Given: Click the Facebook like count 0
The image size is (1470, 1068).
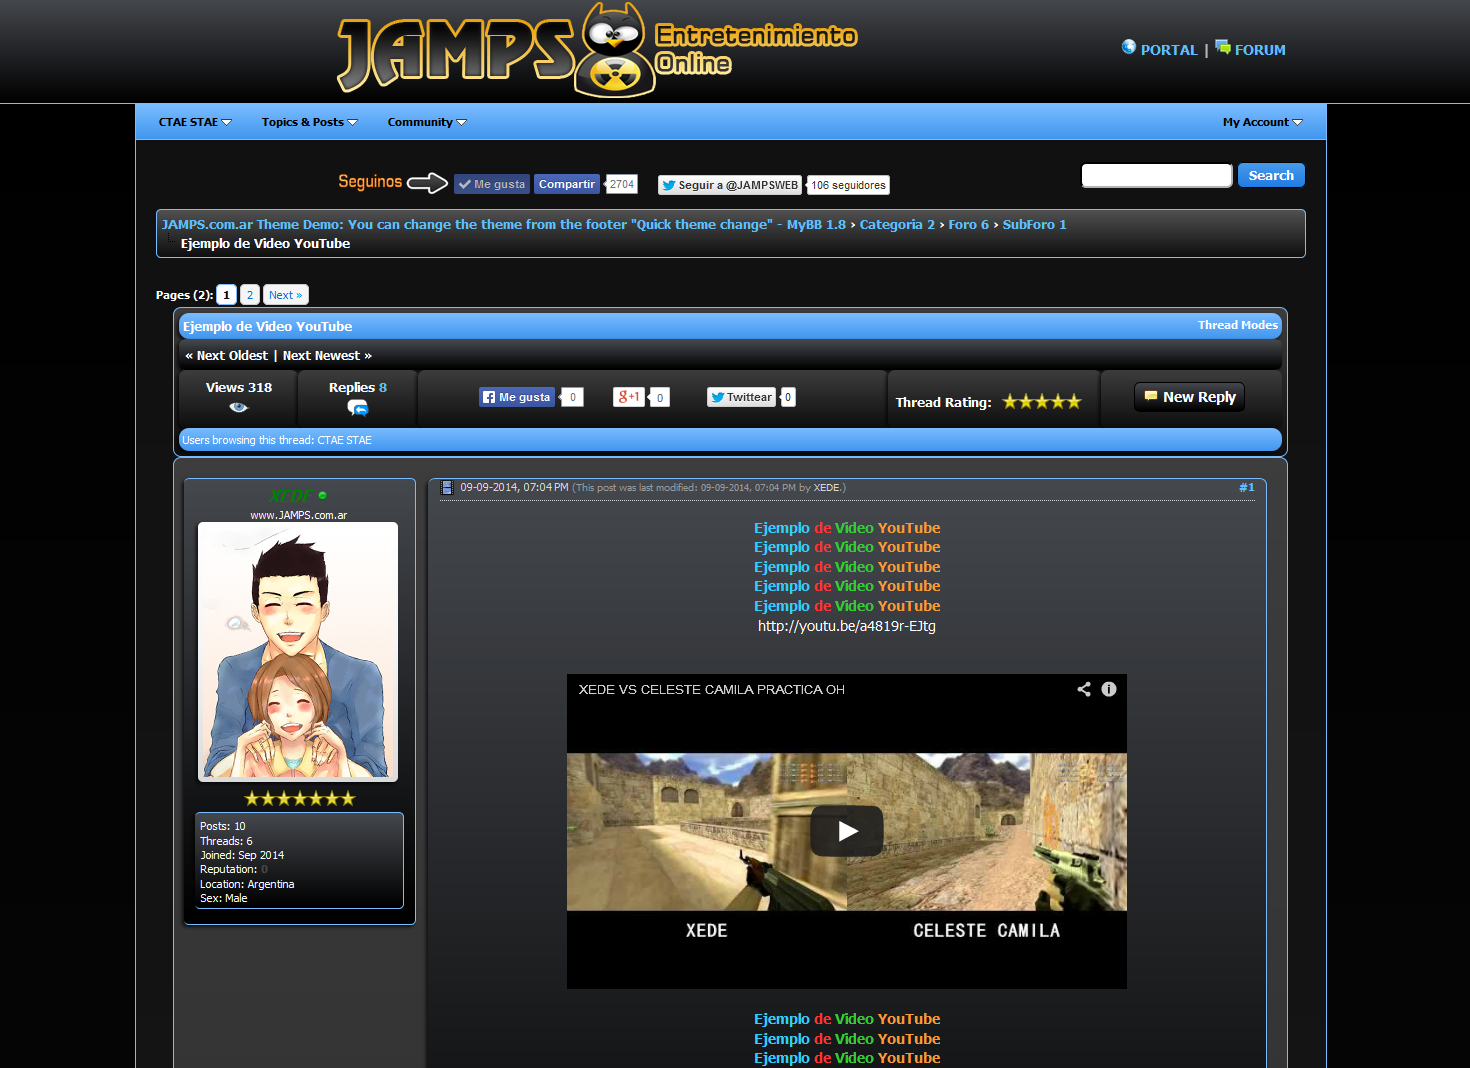Looking at the screenshot, I should 572,397.
